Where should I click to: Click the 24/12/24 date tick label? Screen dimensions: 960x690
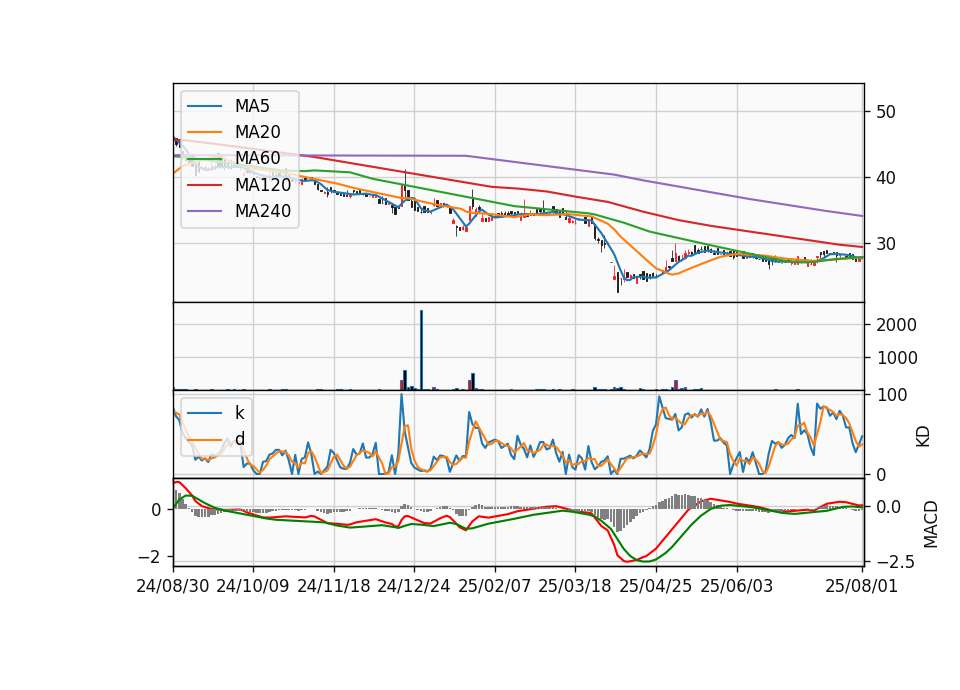[414, 586]
